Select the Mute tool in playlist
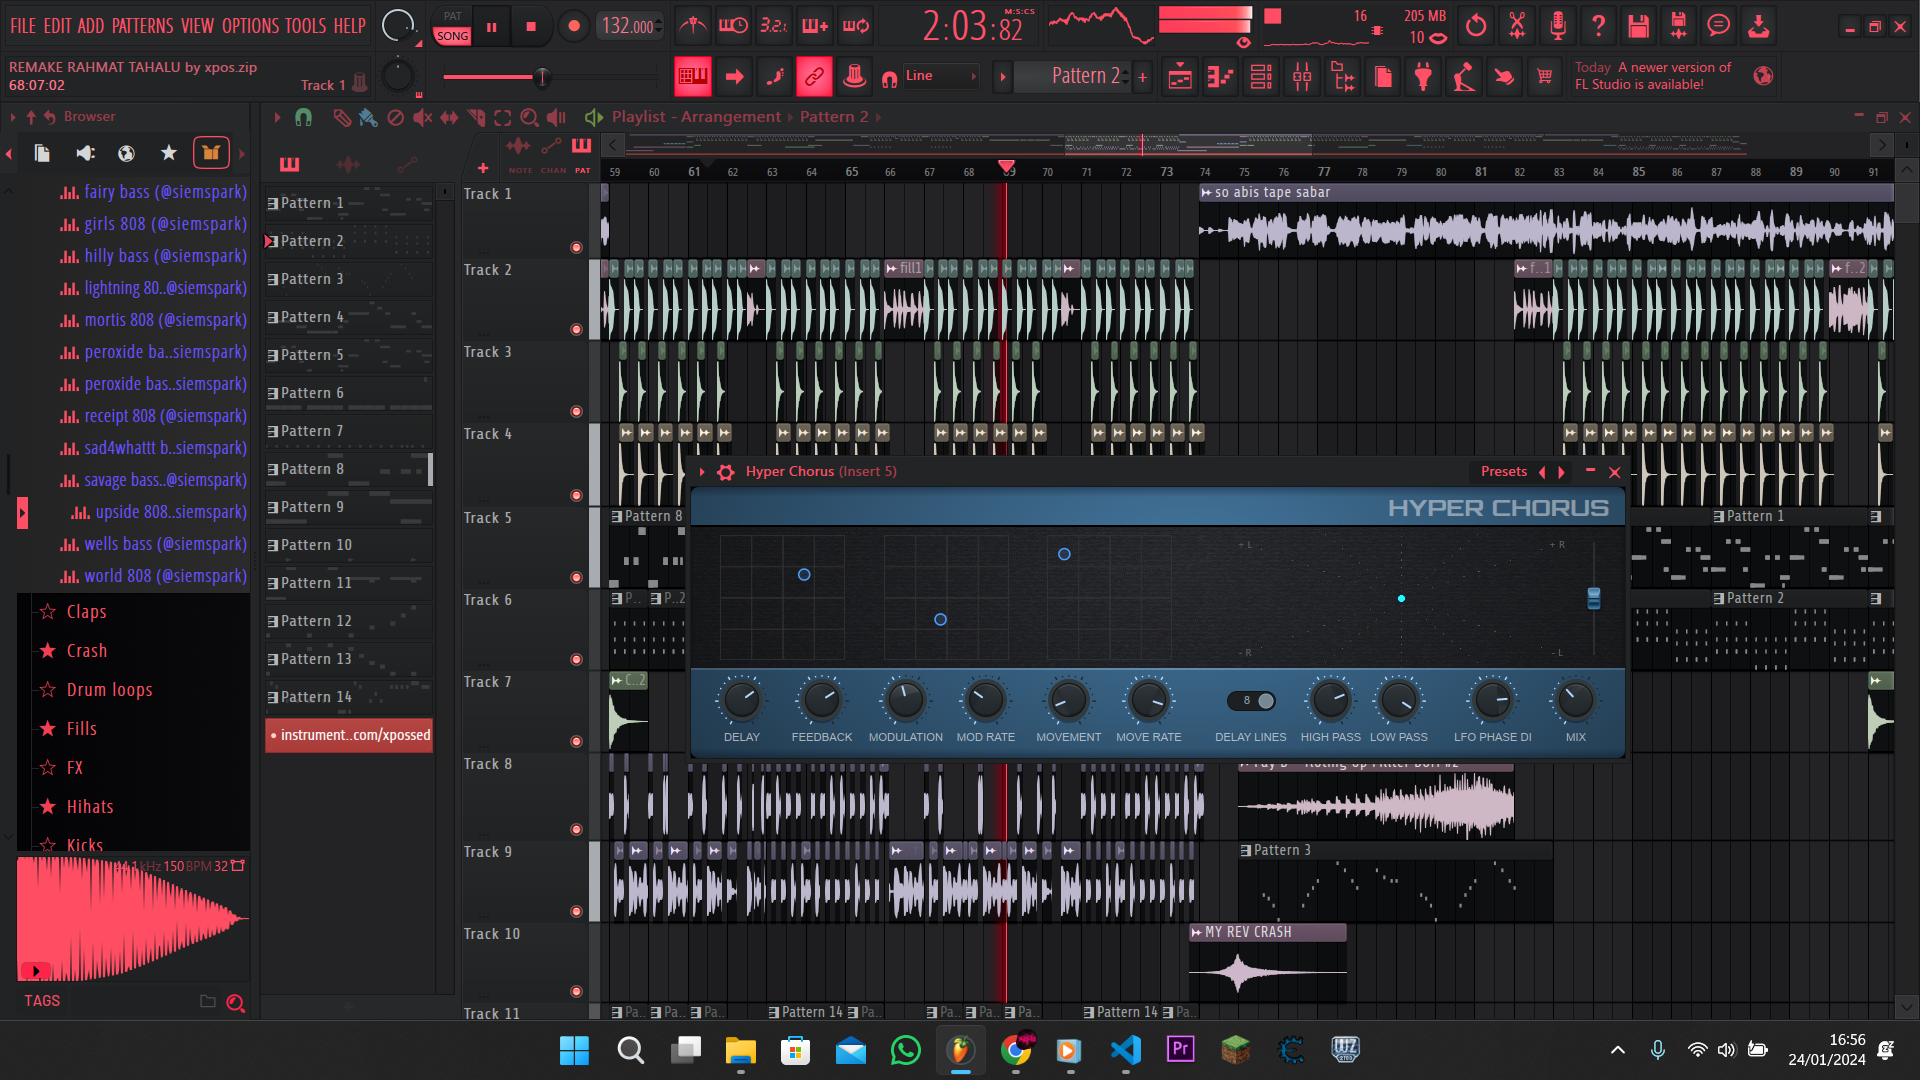The height and width of the screenshot is (1080, 1920). [422, 118]
